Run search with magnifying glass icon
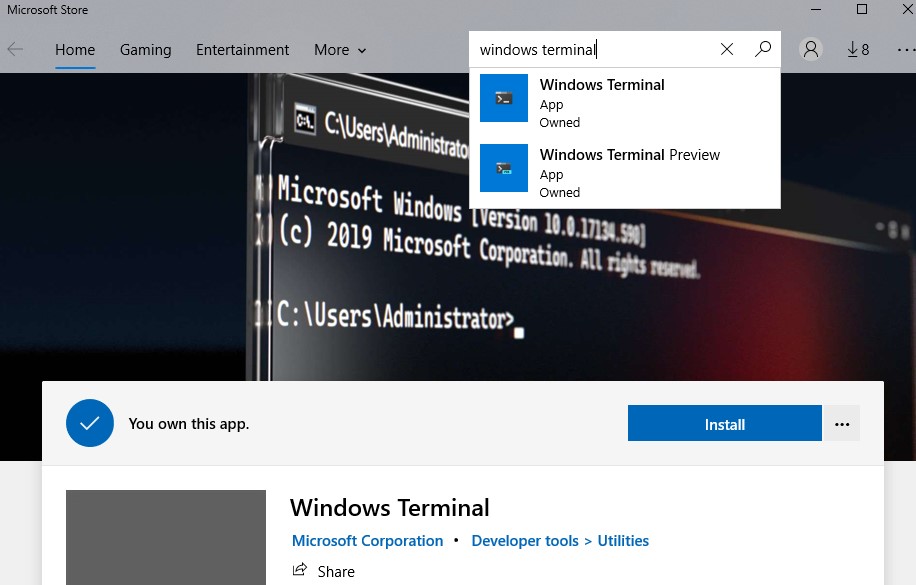 [x=763, y=49]
